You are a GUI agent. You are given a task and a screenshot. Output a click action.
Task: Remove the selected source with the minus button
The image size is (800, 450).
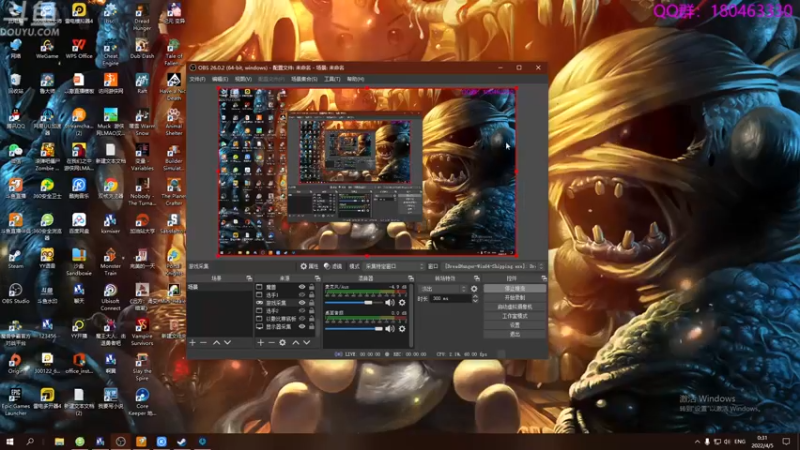271,342
